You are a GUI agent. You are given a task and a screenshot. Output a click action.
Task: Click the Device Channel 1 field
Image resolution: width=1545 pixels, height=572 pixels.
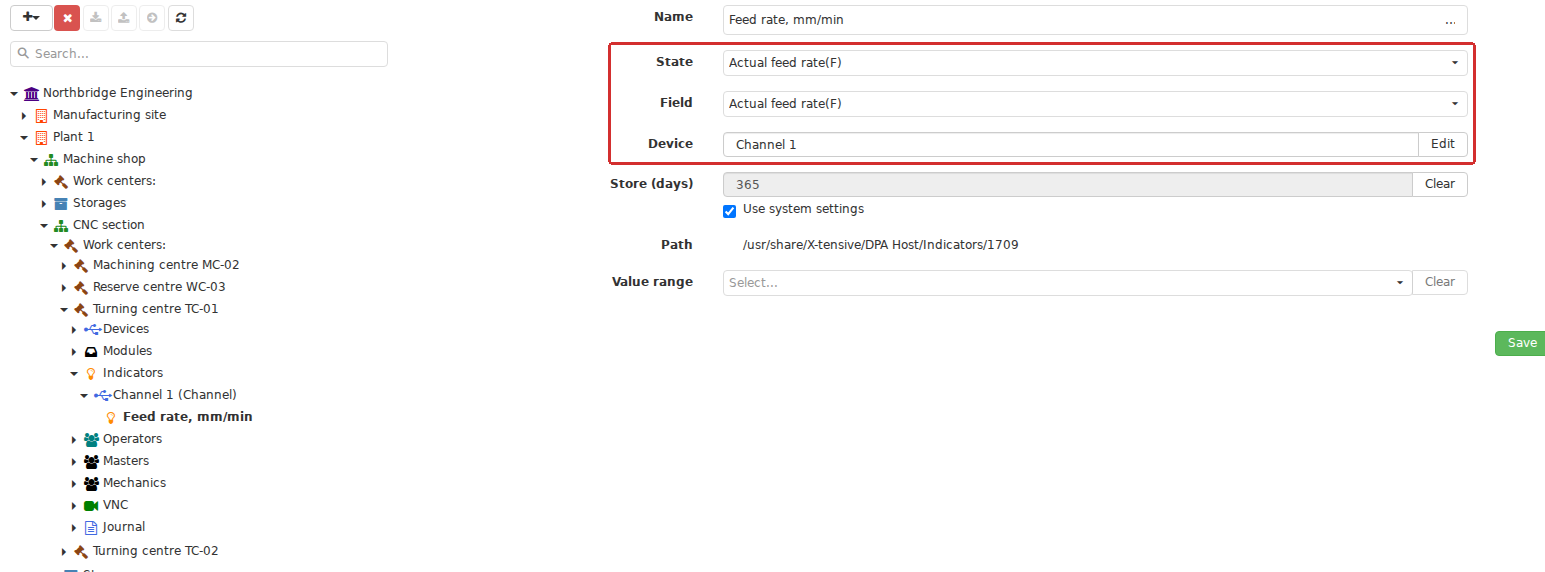[1070, 145]
